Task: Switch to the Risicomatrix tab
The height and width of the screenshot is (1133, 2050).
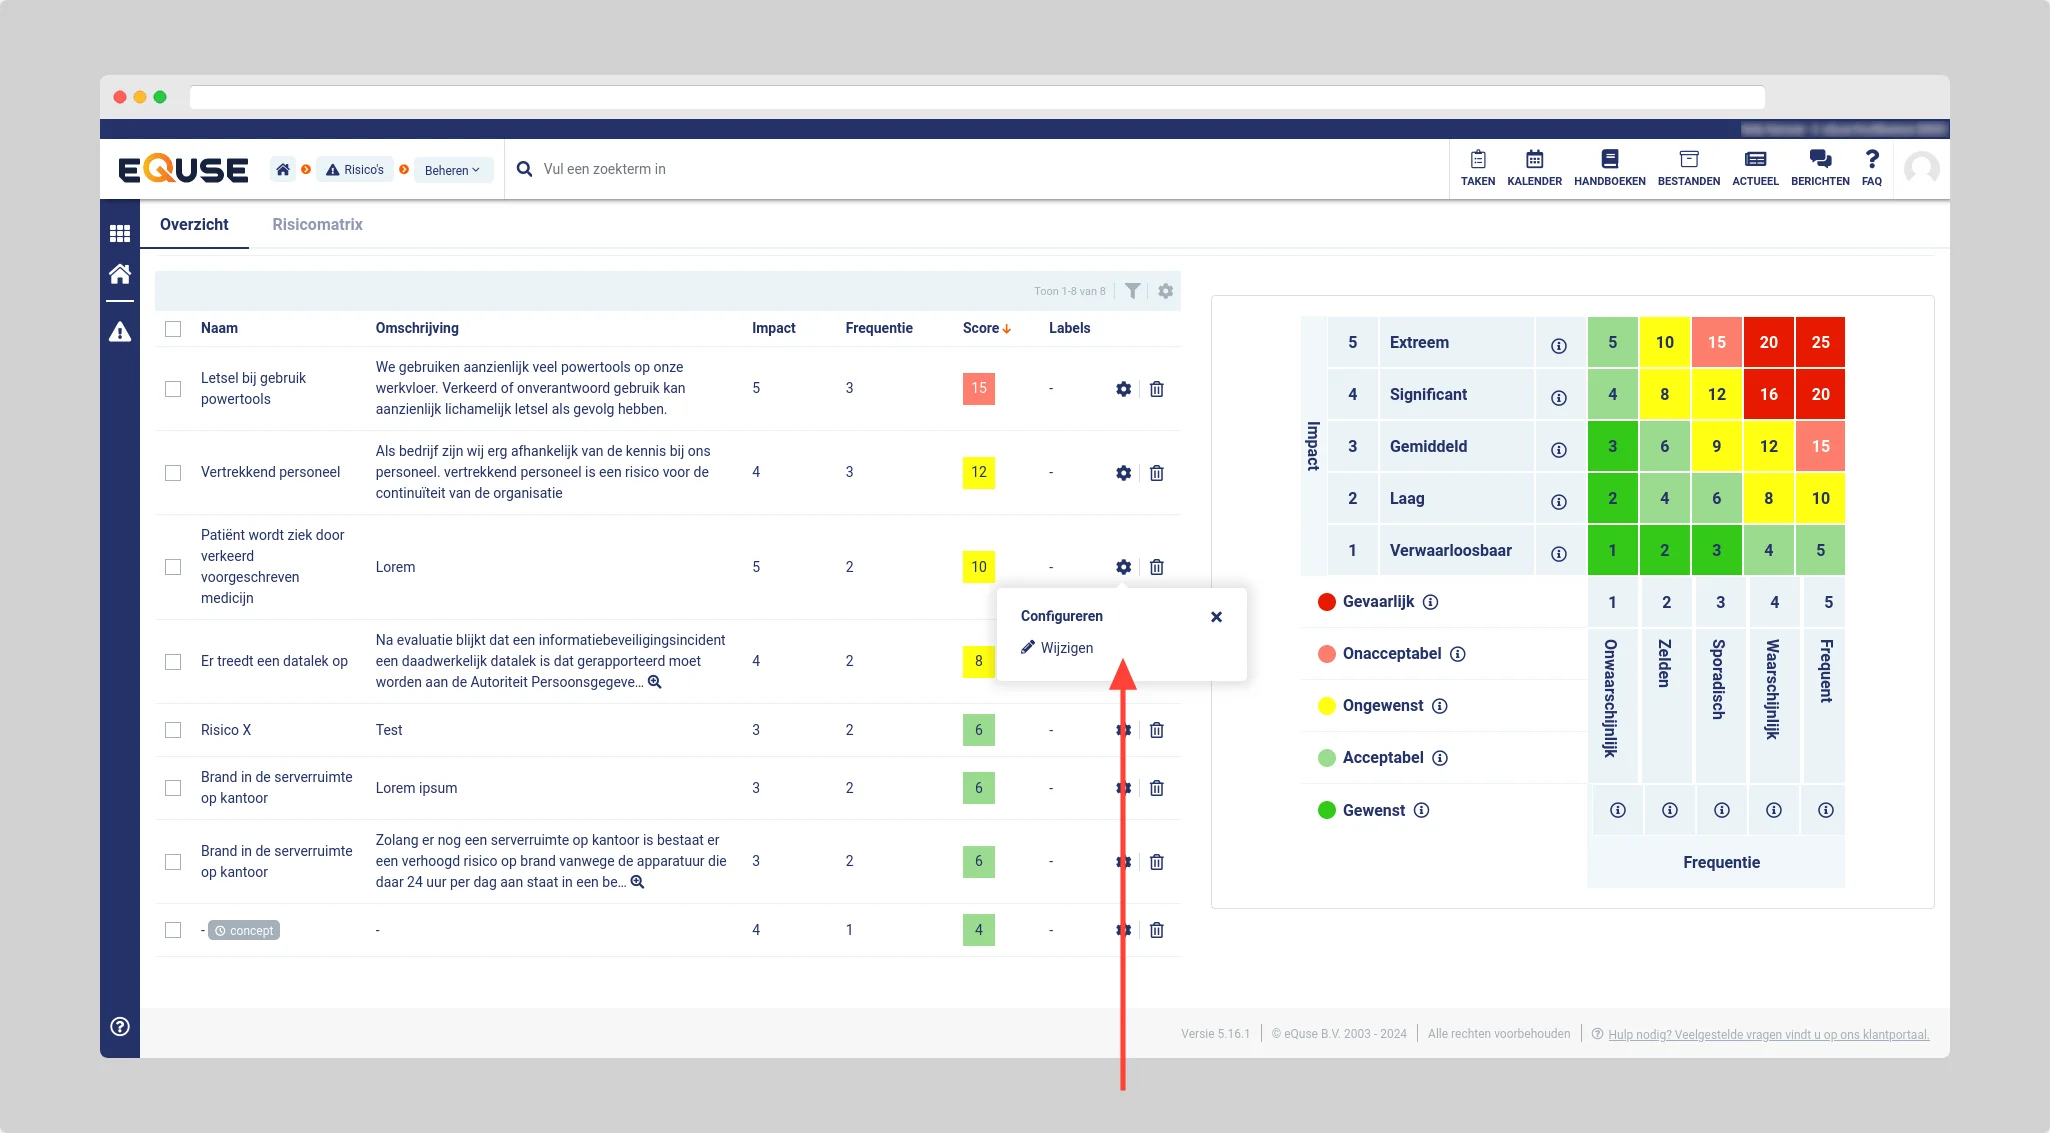Action: 317,224
